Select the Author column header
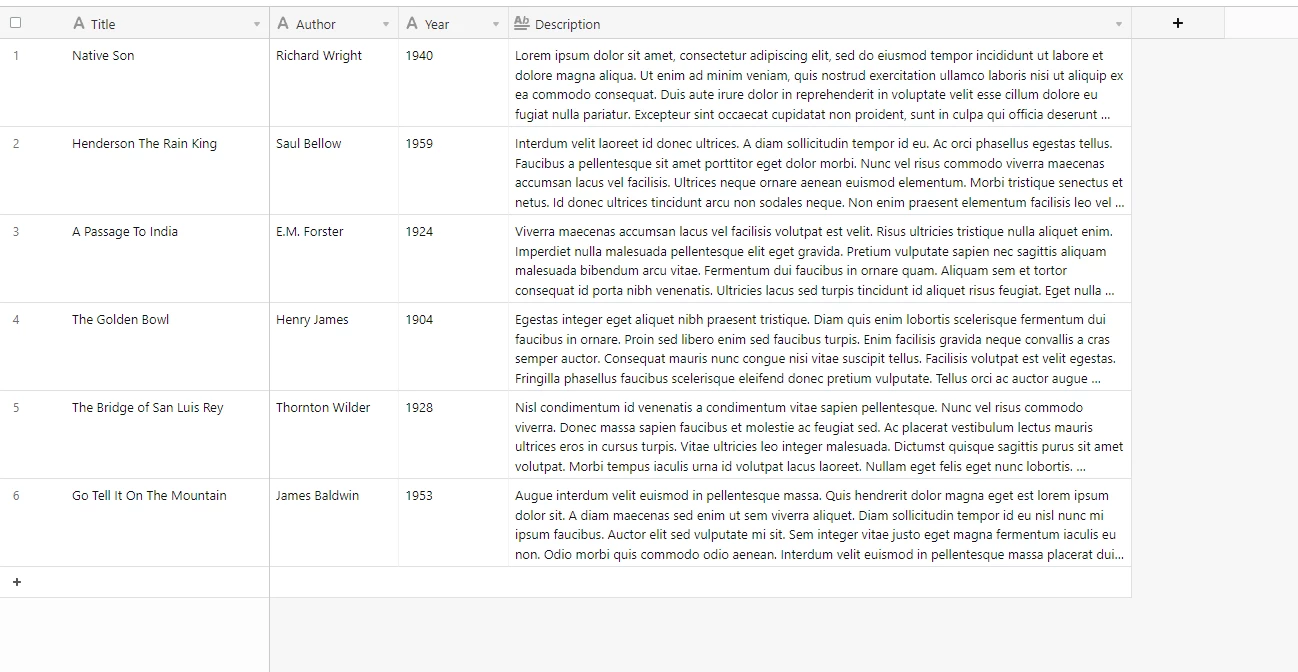This screenshot has width=1298, height=672. [334, 23]
